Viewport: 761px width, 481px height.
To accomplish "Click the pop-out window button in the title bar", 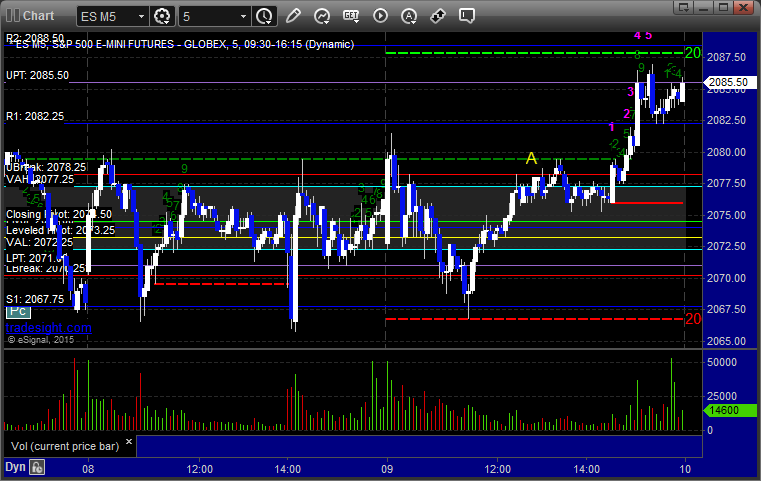I will (684, 7).
